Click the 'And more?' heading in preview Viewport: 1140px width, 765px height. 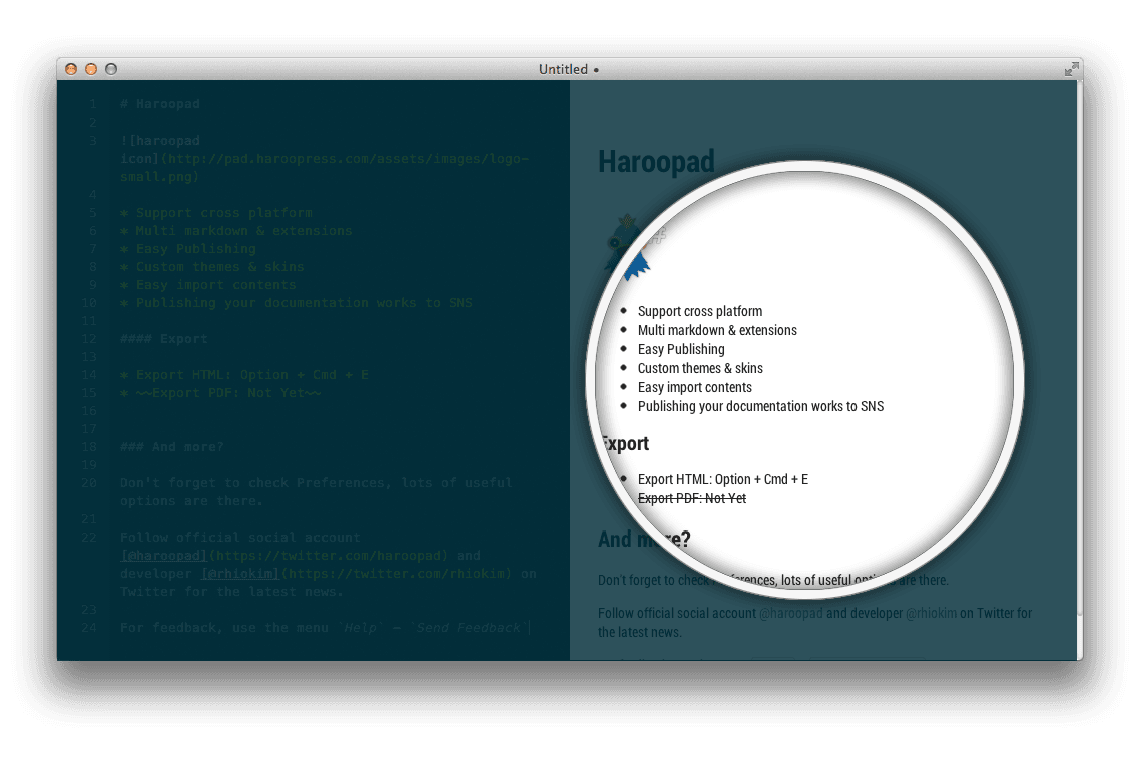tap(644, 539)
